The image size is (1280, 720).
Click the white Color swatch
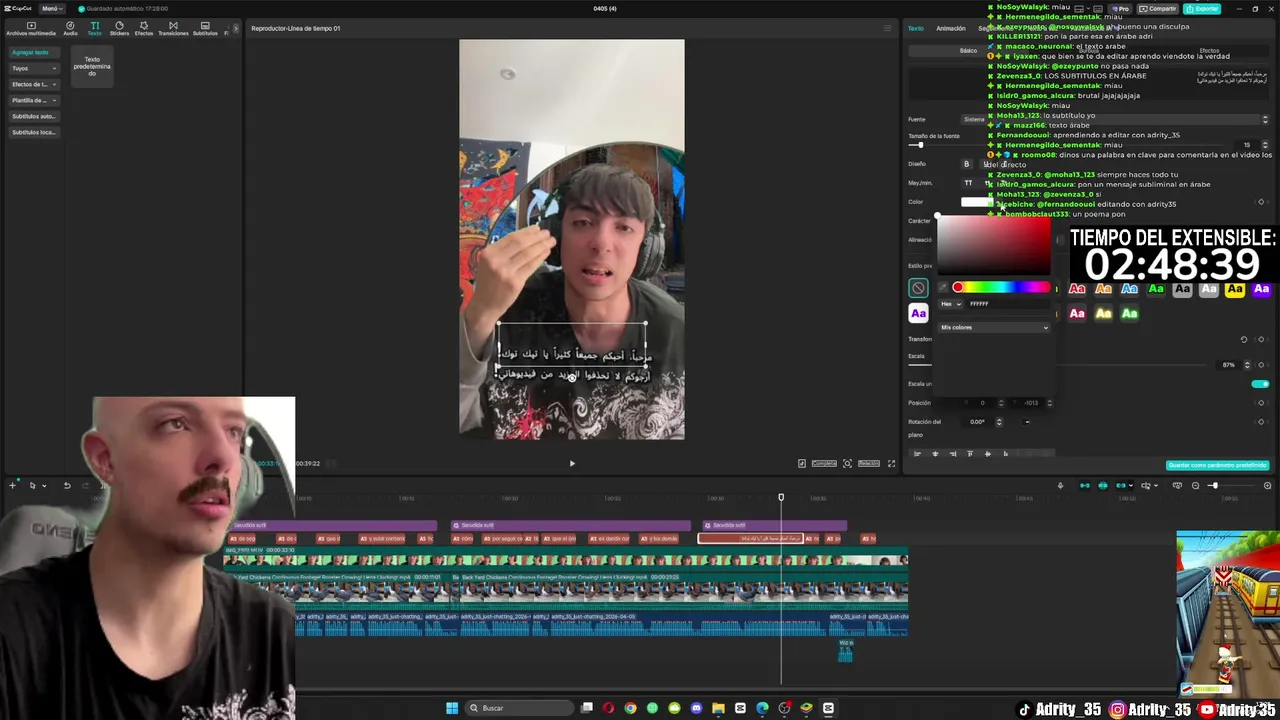(975, 202)
